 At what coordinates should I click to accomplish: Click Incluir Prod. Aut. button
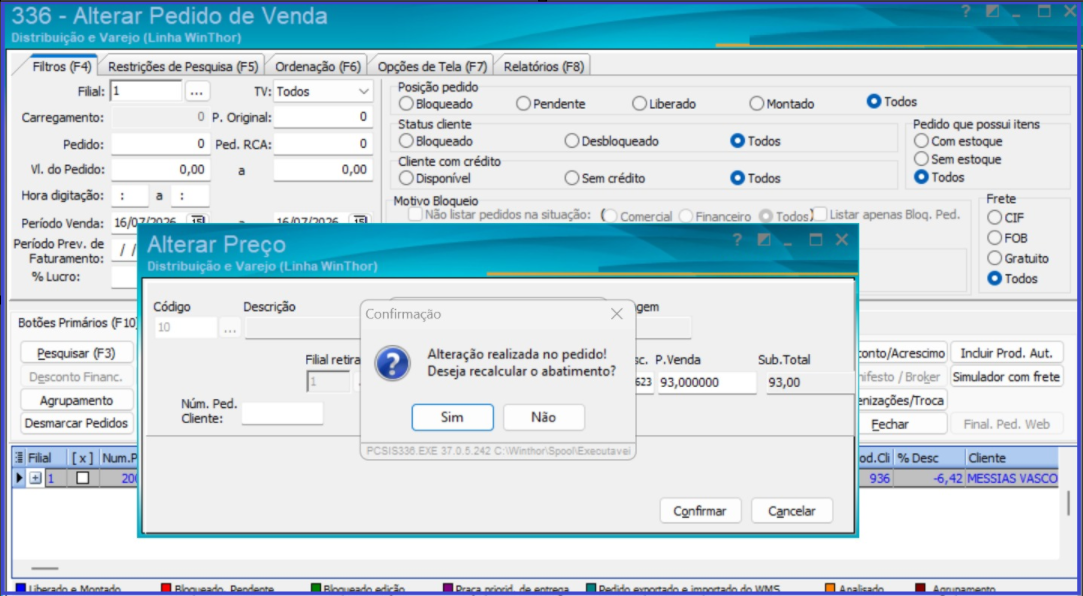[x=1006, y=353]
